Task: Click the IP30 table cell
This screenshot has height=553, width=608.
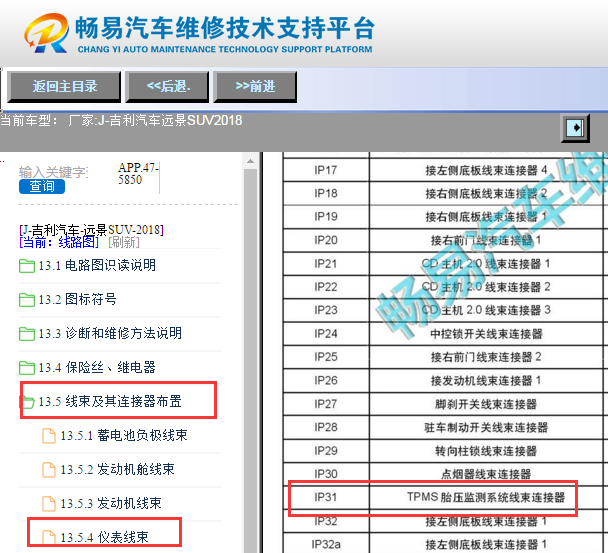Action: (x=326, y=474)
